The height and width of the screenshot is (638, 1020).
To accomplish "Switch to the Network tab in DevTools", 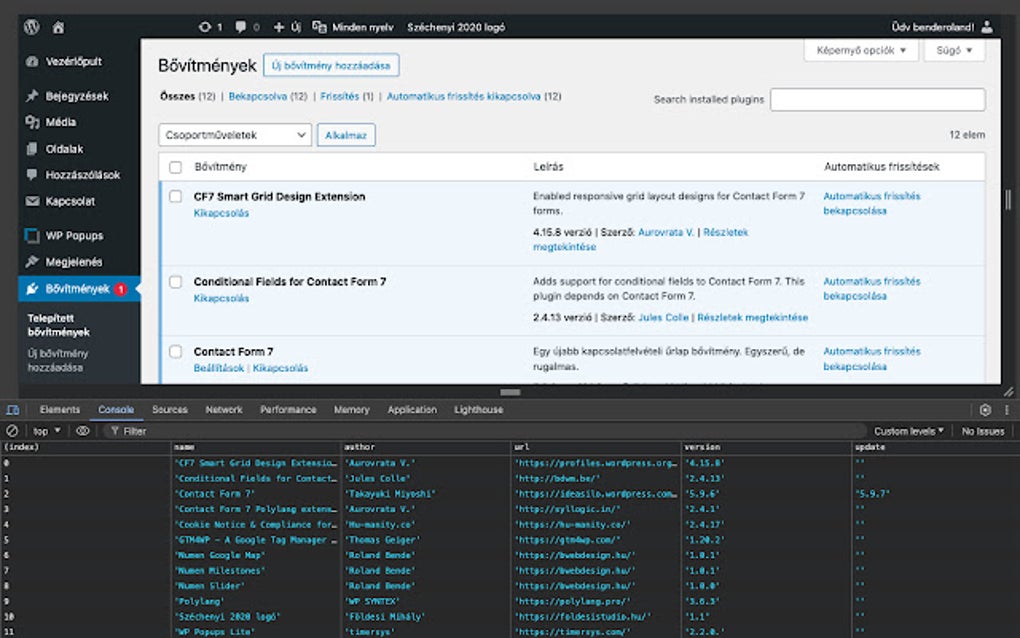I will tap(223, 409).
